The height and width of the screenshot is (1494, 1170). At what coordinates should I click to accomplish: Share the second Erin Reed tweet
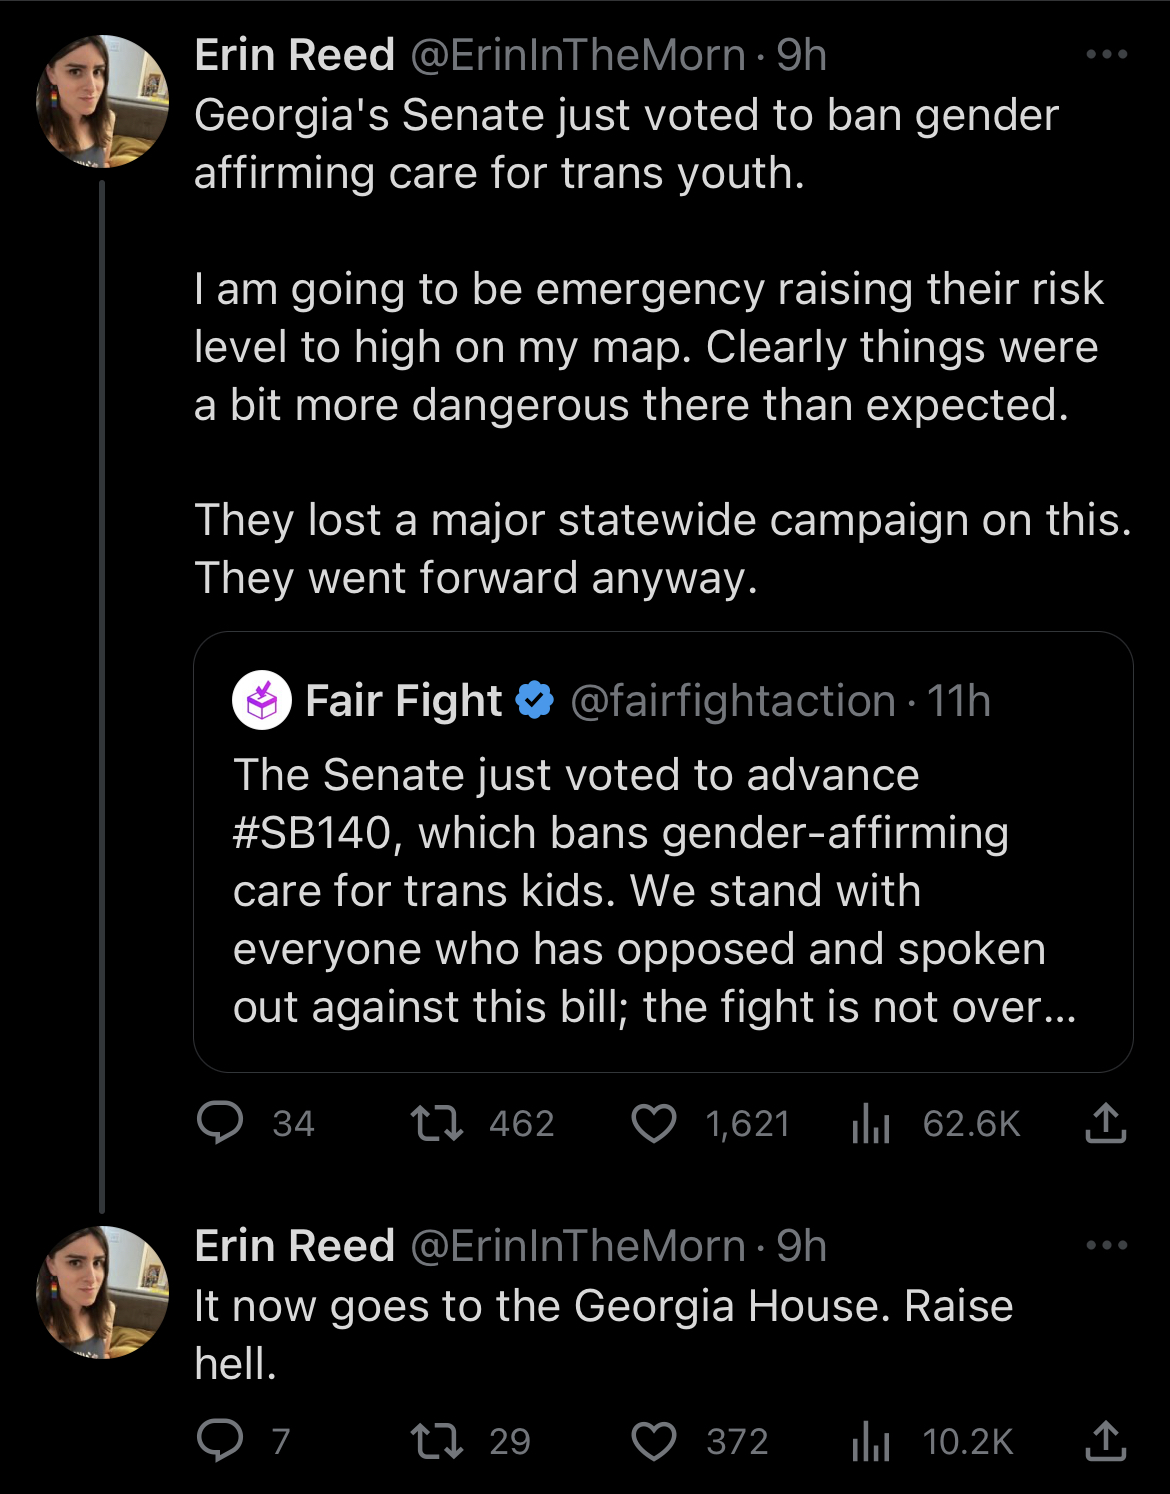point(1105,1440)
